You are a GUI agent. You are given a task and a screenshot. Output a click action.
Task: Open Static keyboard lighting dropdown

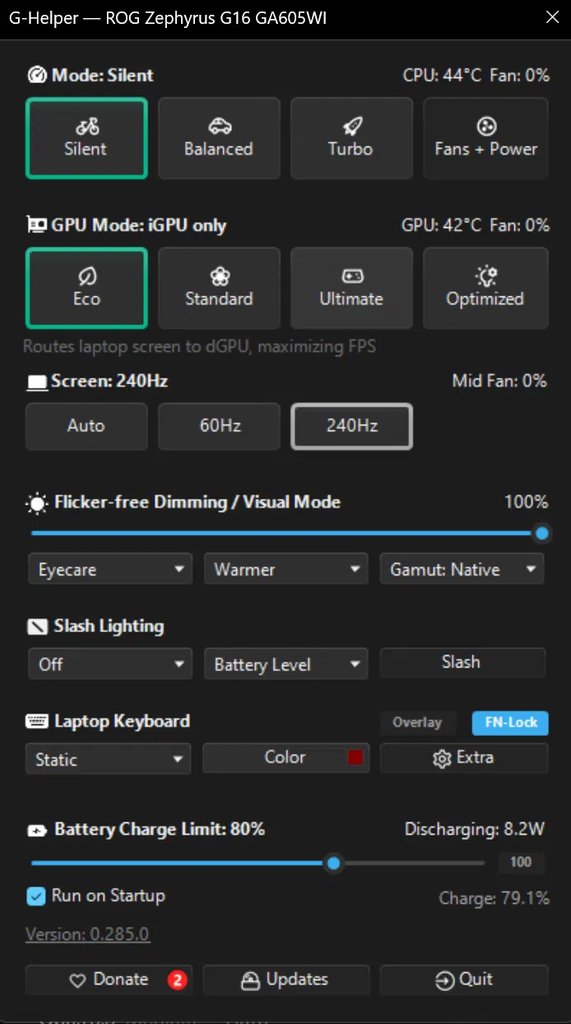click(108, 759)
